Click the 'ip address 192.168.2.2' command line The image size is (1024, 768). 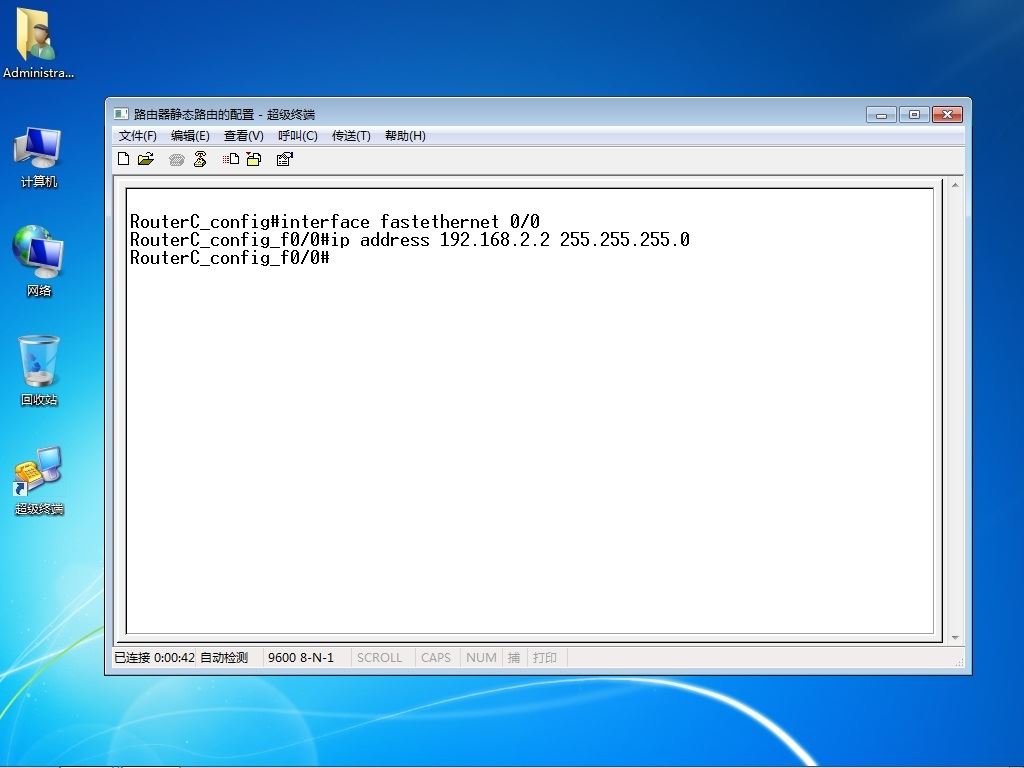409,240
